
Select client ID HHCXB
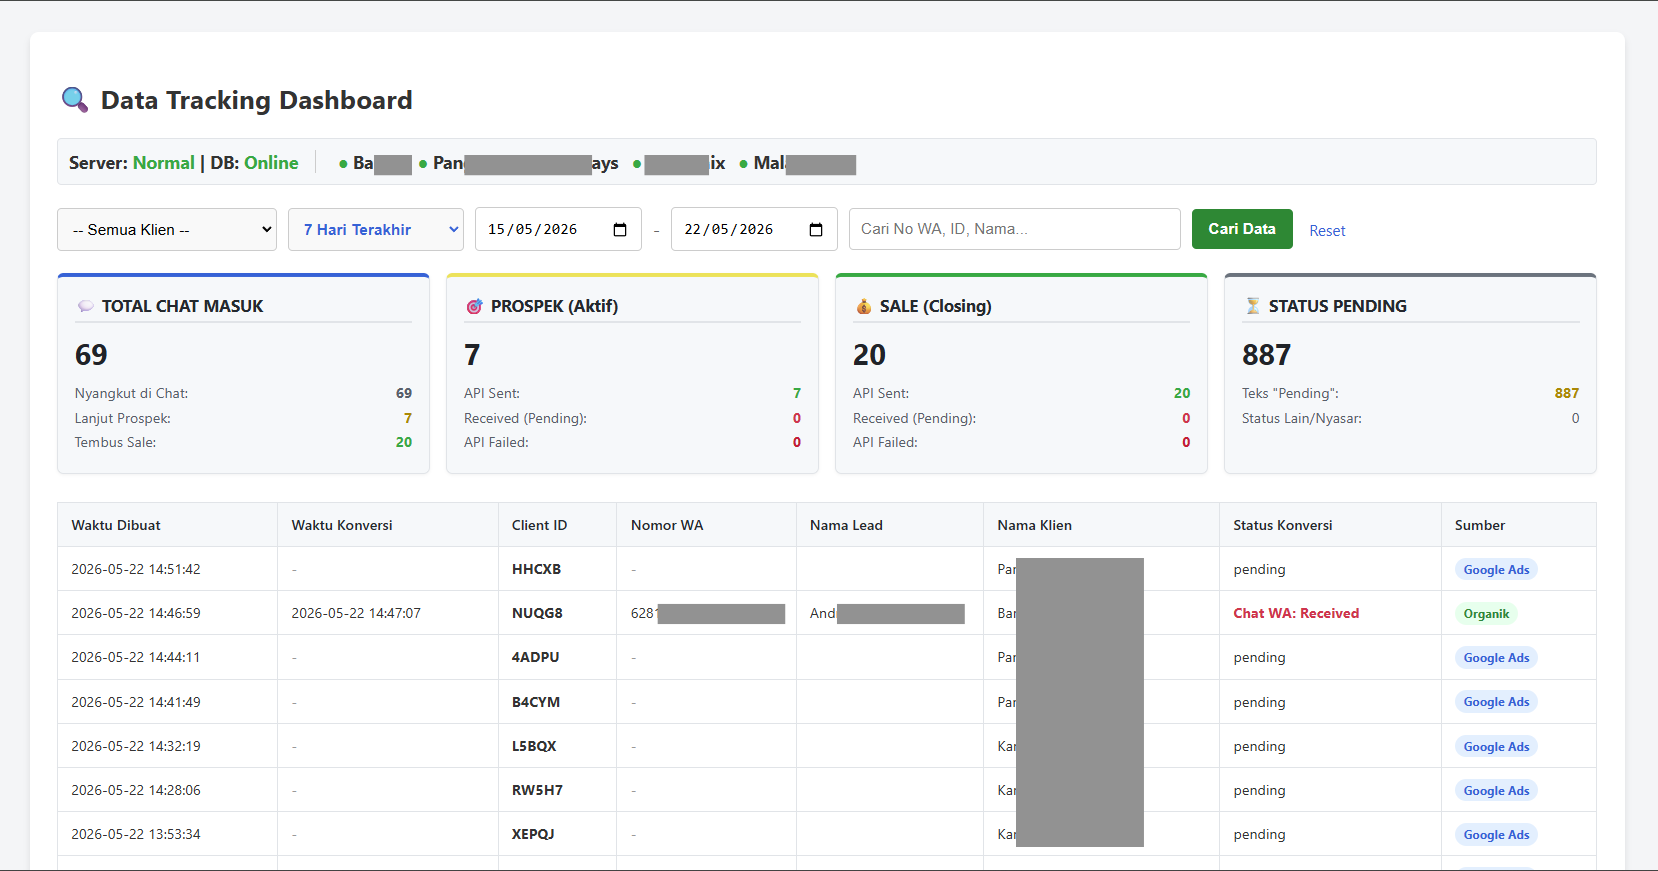[x=536, y=569]
